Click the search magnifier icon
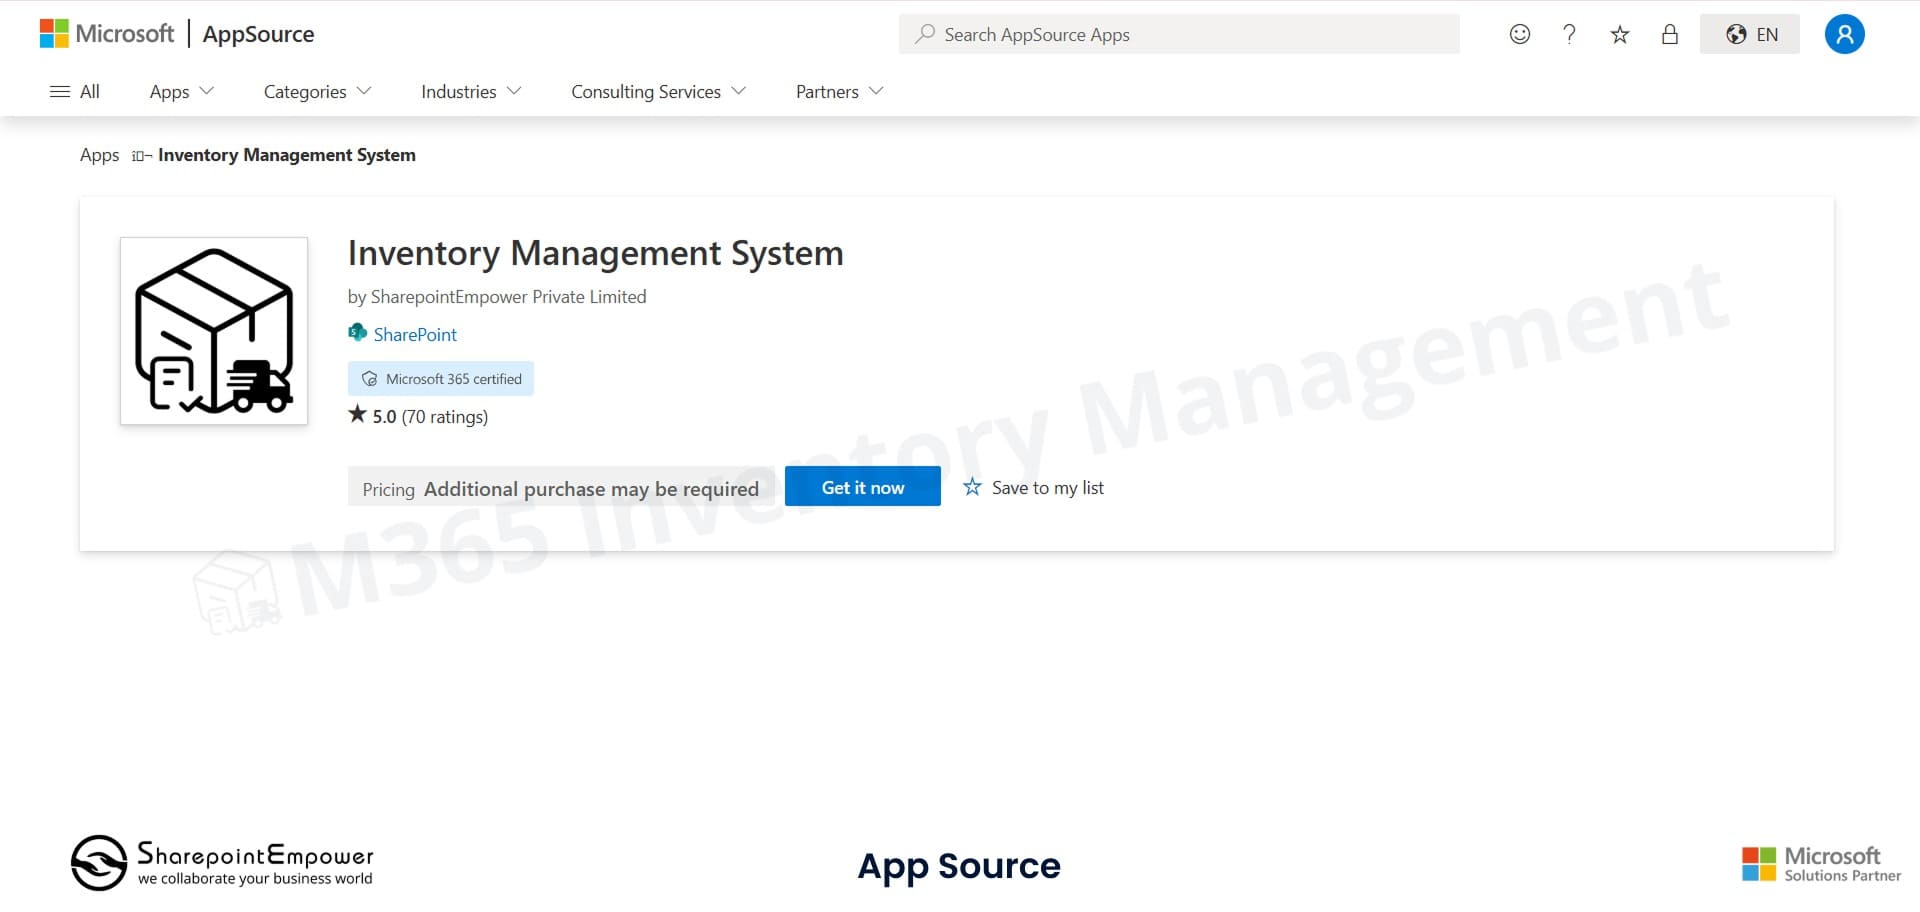This screenshot has width=1920, height=912. coord(925,34)
